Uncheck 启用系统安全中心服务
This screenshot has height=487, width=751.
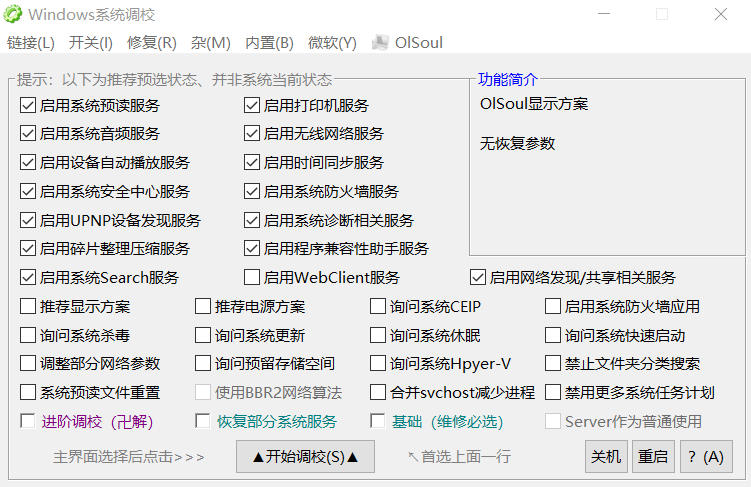pyautogui.click(x=28, y=192)
